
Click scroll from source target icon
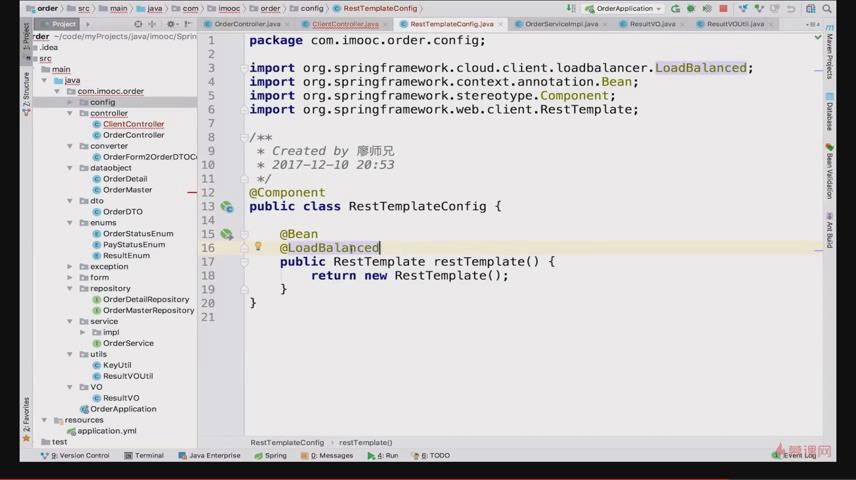click(x=138, y=24)
